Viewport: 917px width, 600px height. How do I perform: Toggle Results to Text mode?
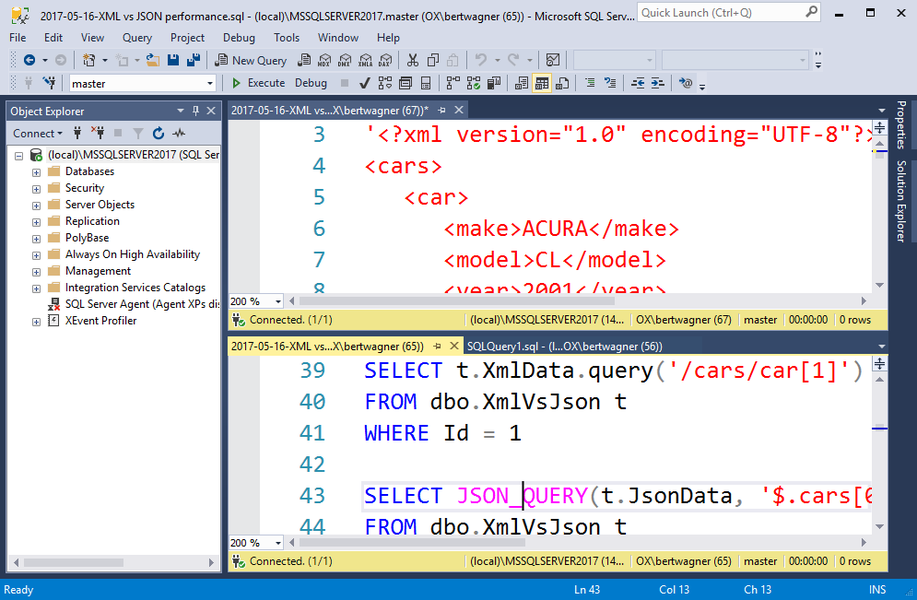coord(523,83)
